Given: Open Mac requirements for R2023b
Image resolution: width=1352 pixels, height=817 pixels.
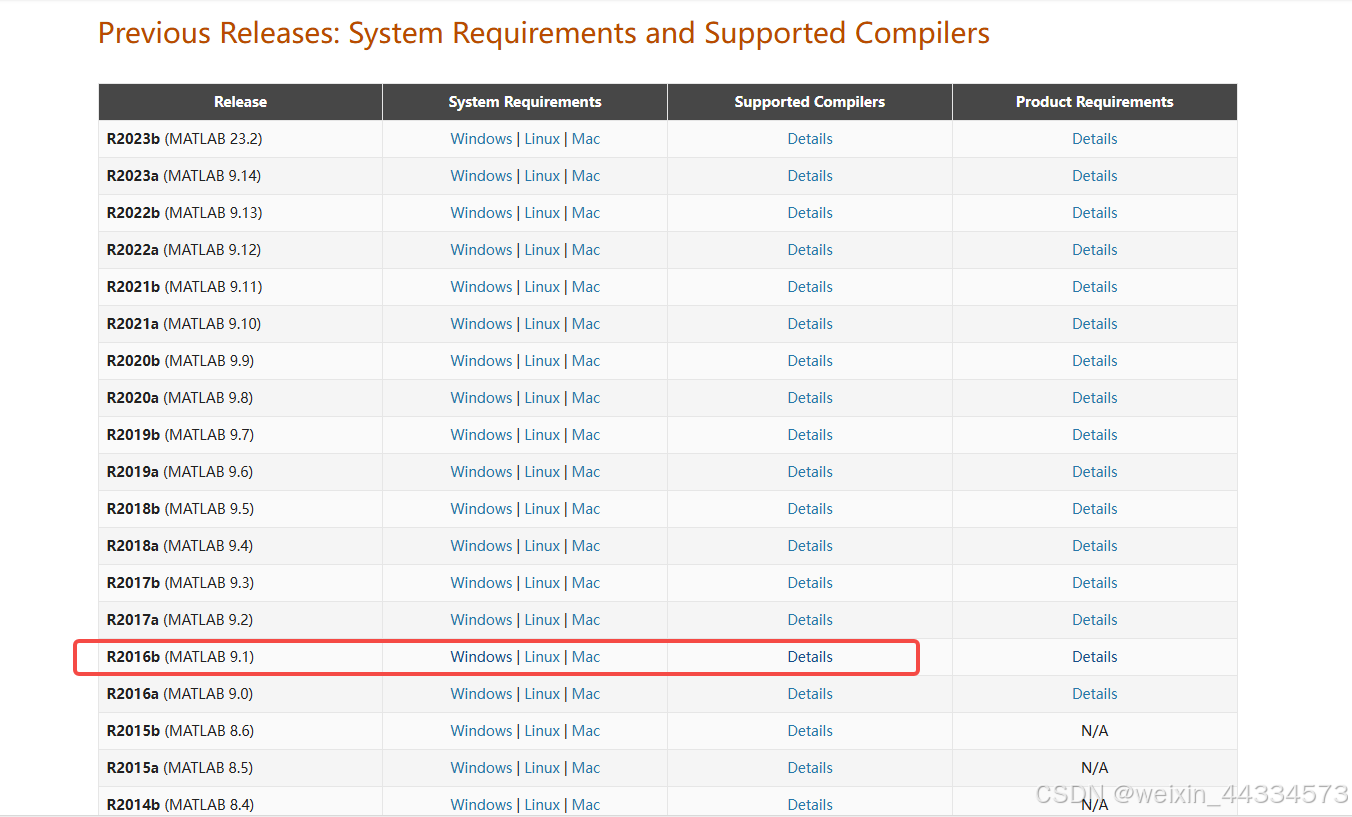Looking at the screenshot, I should [586, 139].
